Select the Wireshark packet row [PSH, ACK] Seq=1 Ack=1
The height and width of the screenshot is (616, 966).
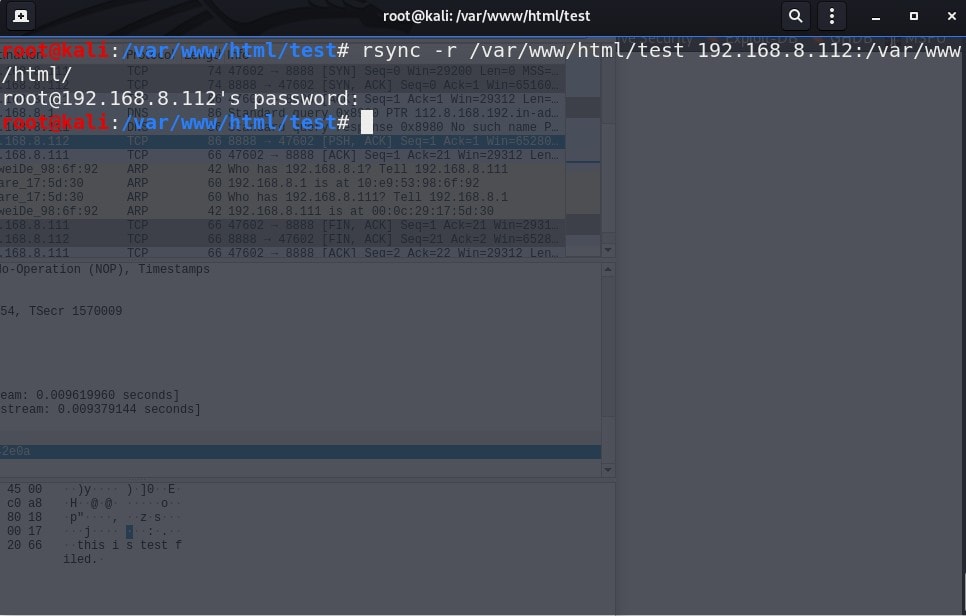(283, 141)
